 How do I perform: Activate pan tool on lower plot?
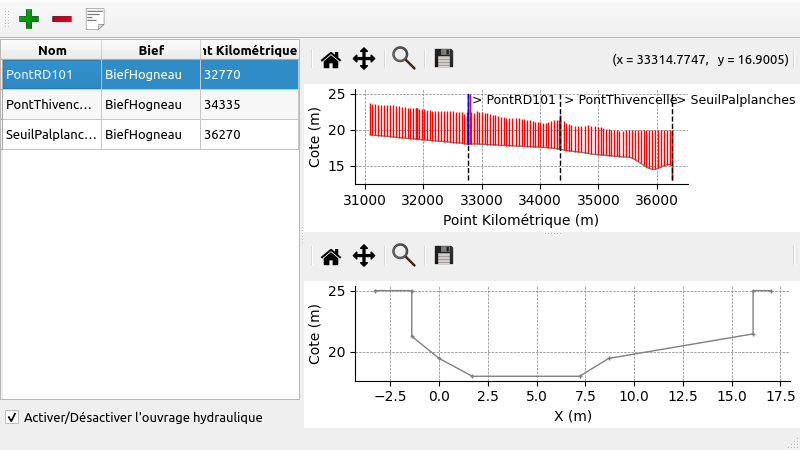(364, 256)
